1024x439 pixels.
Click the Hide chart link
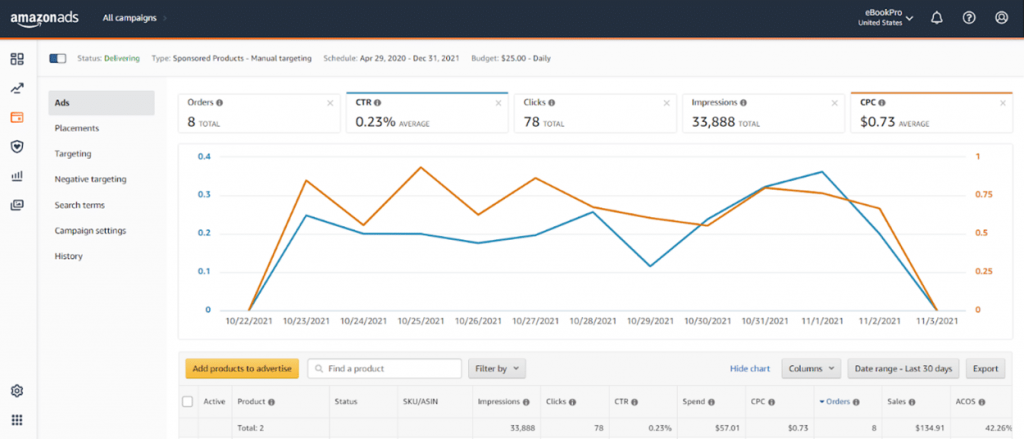coord(750,368)
